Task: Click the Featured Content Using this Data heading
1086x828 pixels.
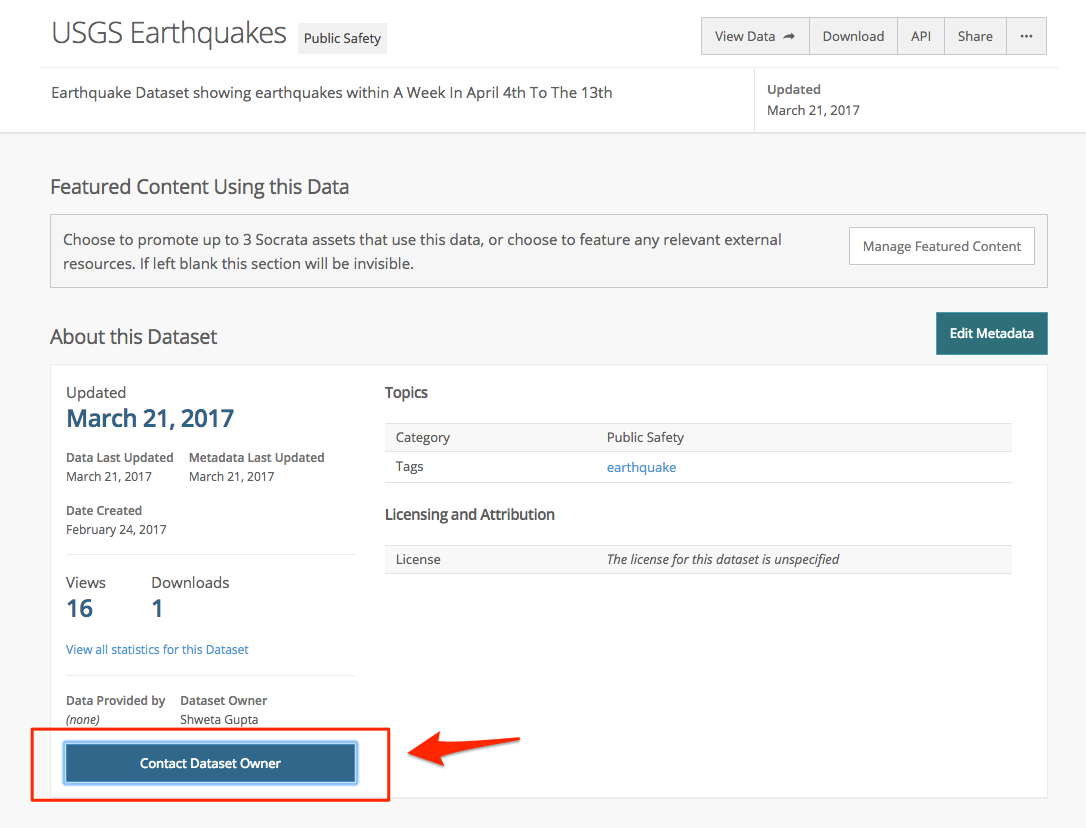Action: [199, 187]
